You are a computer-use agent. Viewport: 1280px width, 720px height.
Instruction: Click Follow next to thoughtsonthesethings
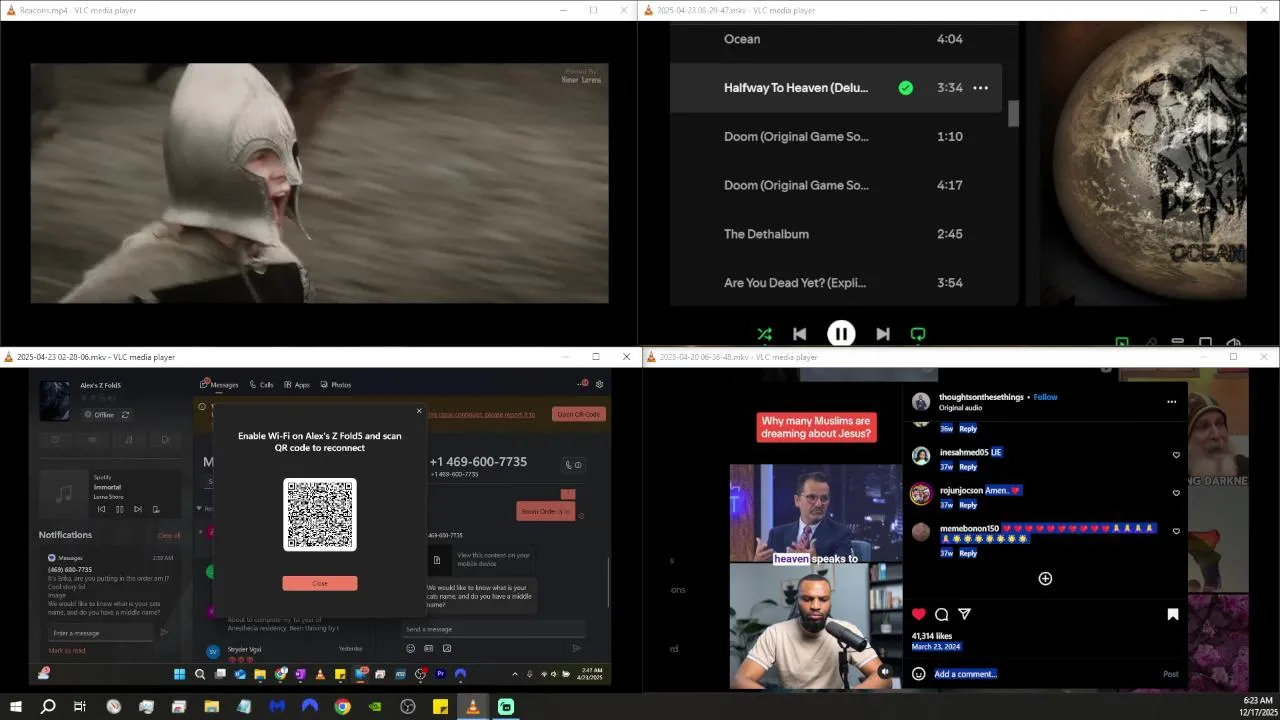pos(1046,397)
